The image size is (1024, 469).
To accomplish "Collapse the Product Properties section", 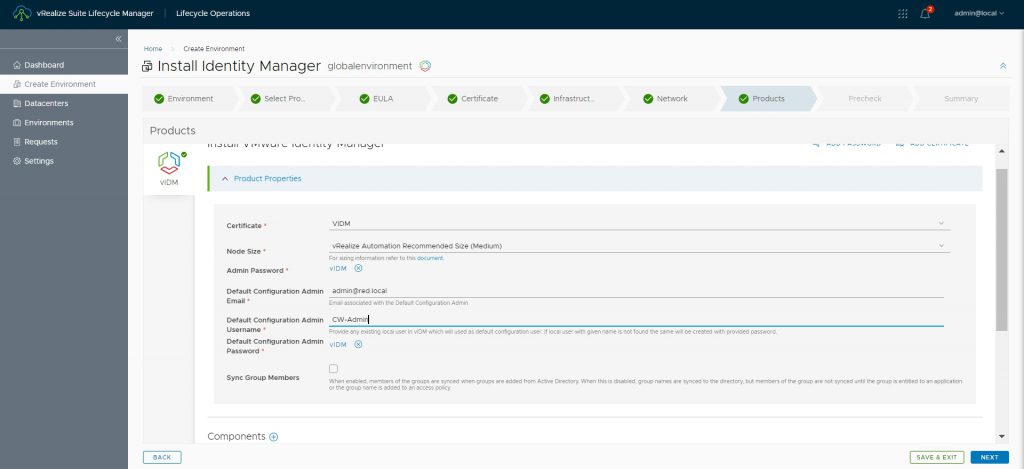I will (594, 178).
